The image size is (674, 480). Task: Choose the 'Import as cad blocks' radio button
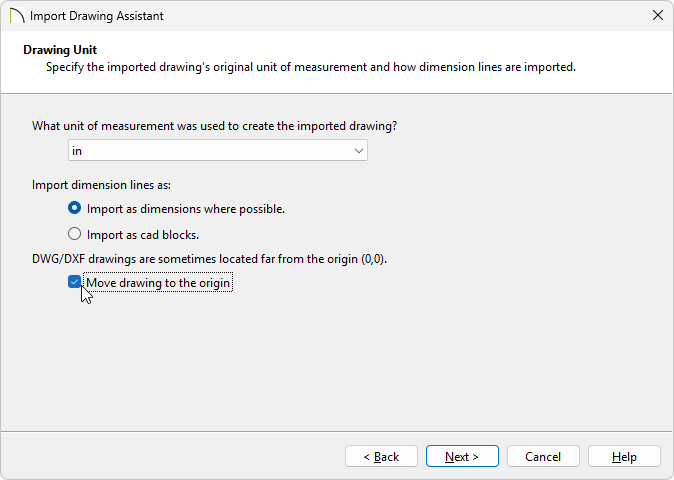74,235
